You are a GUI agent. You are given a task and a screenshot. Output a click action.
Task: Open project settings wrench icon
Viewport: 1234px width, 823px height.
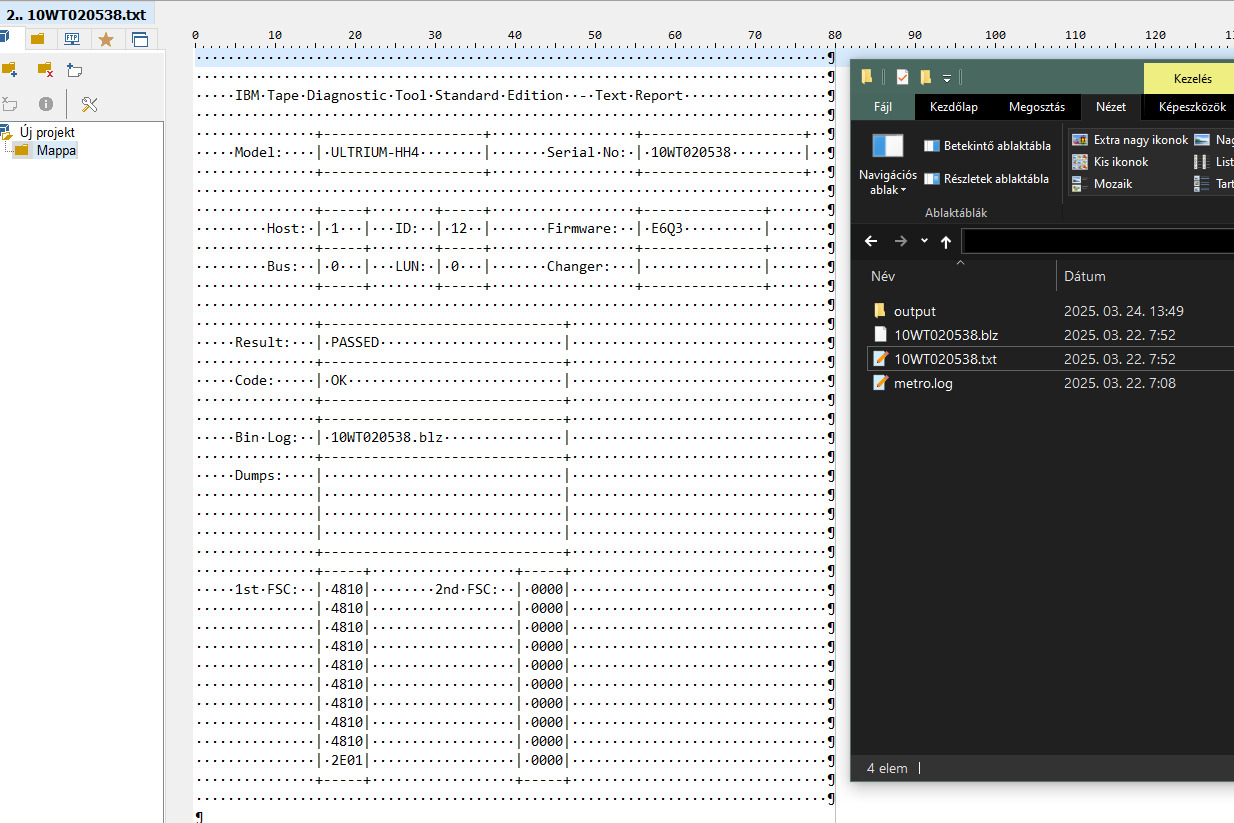(89, 104)
